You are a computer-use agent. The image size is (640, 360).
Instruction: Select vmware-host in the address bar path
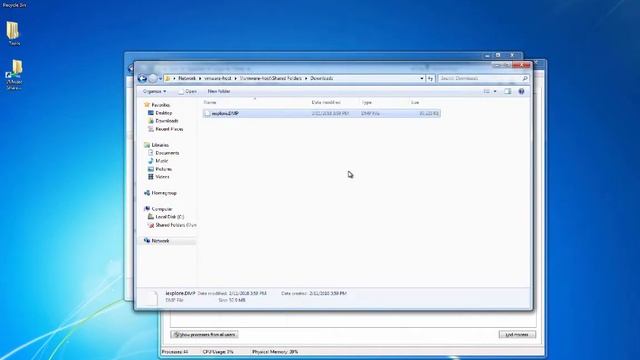coord(218,78)
